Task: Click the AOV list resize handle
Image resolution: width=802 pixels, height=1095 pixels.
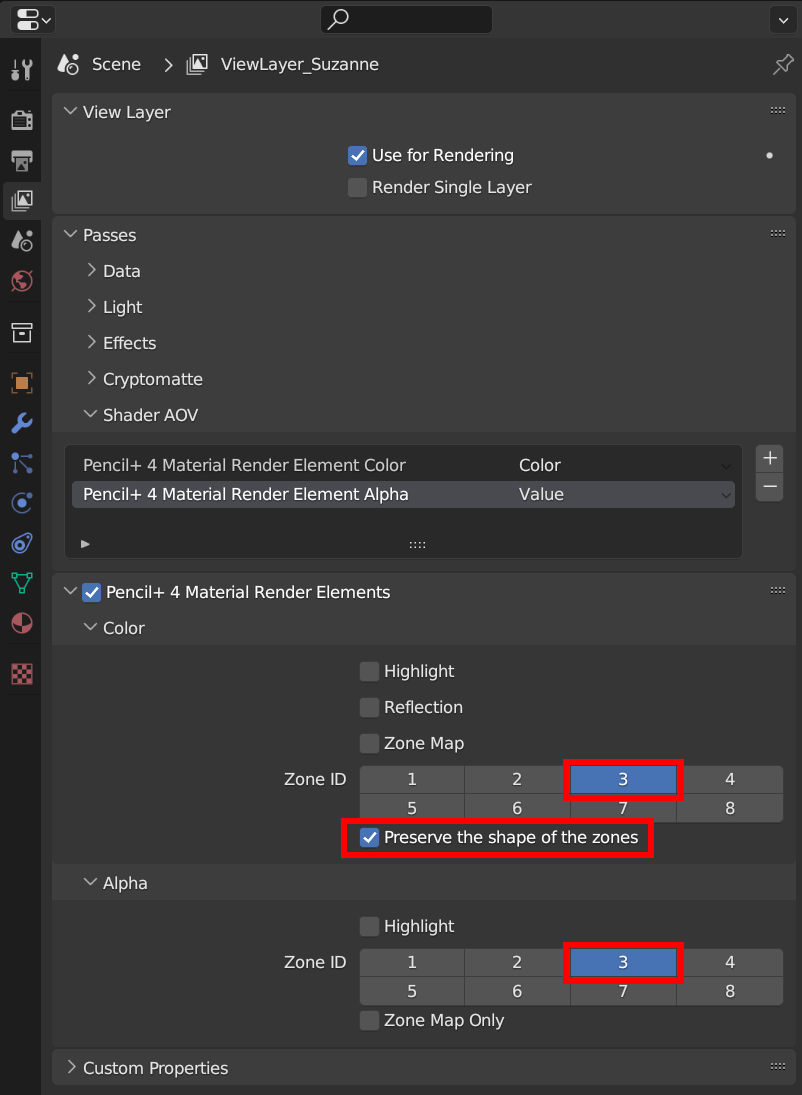Action: click(x=417, y=545)
